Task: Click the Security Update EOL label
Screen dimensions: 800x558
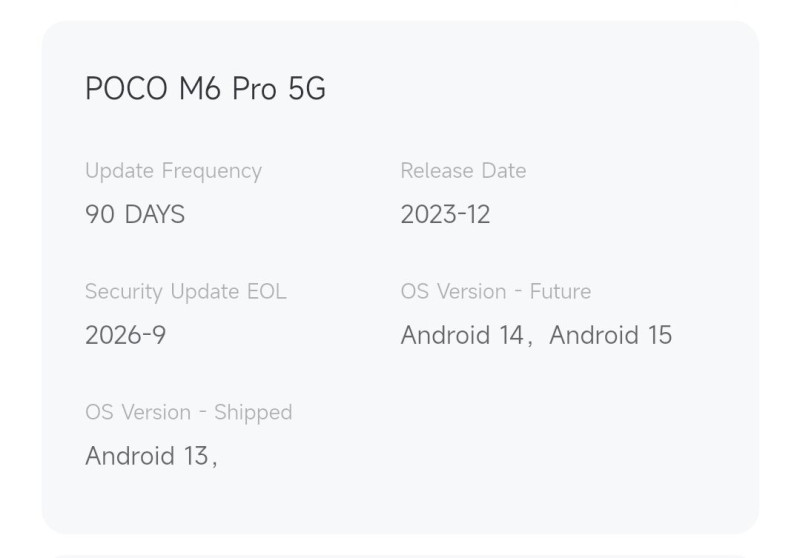Action: (186, 292)
